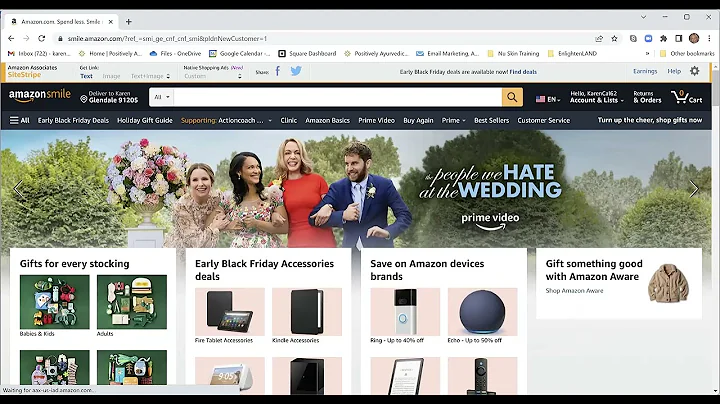The width and height of the screenshot is (720, 404).
Task: Open the shopping Cart
Action: tap(686, 97)
